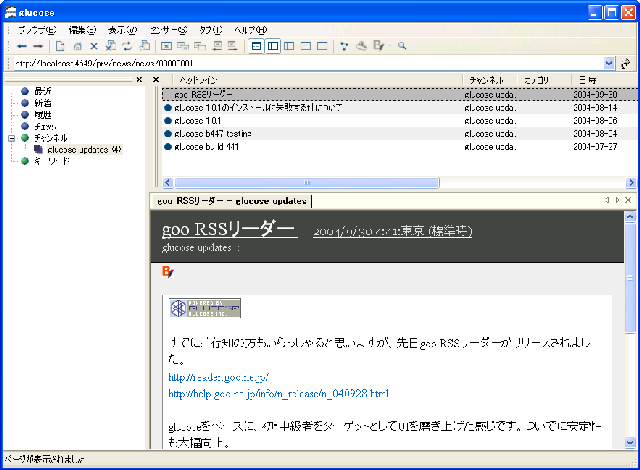This screenshot has height=470, width=640.
Task: Click the powered-by banner image in article
Action: 205,308
